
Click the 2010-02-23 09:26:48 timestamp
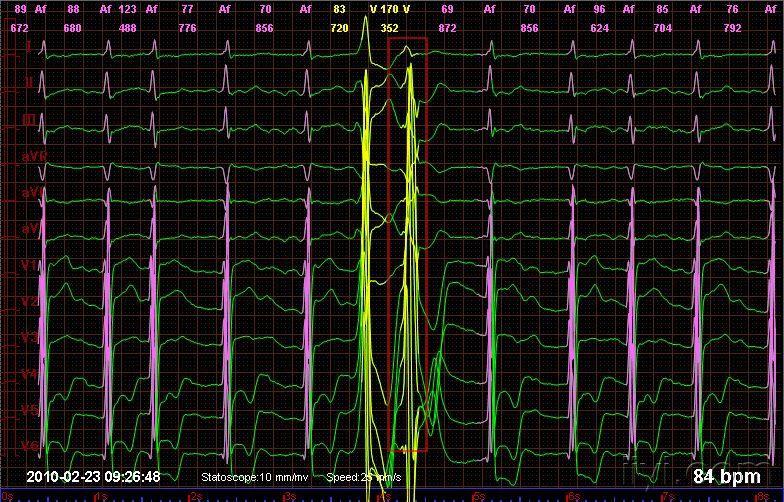pos(93,476)
